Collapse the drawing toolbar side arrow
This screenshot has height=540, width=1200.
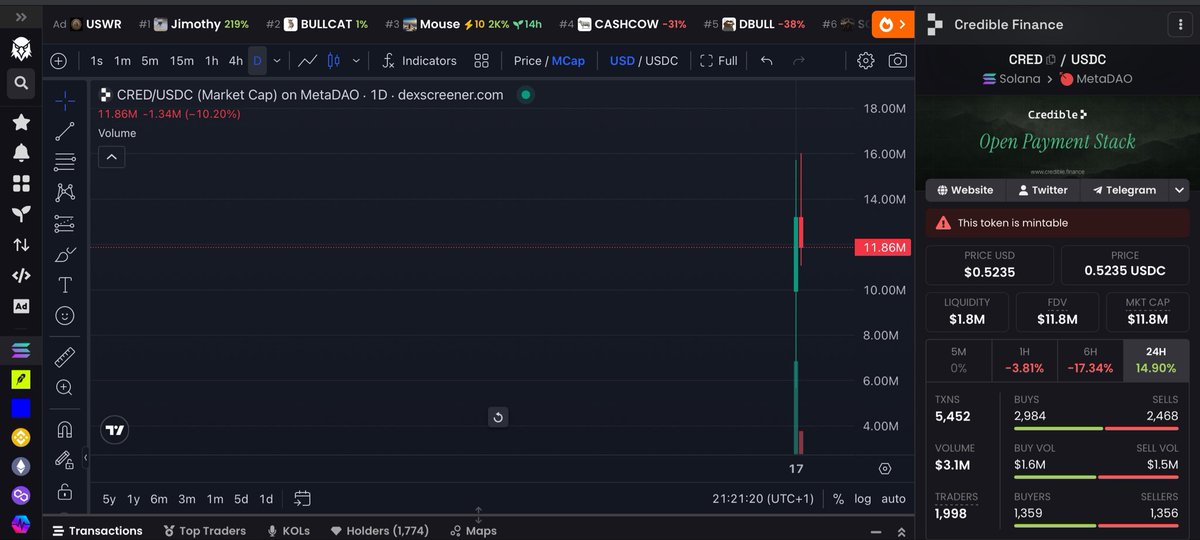coord(85,457)
